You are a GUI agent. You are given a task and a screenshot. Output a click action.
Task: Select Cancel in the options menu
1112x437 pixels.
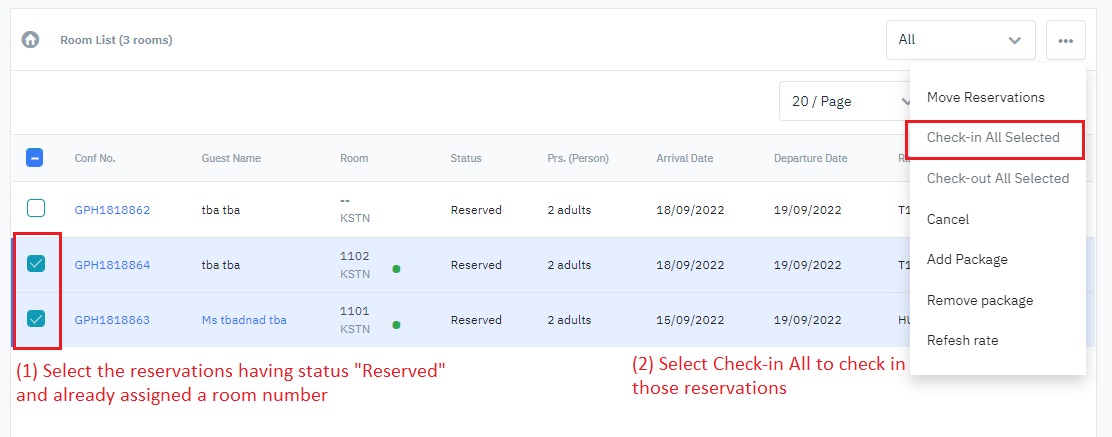click(948, 219)
